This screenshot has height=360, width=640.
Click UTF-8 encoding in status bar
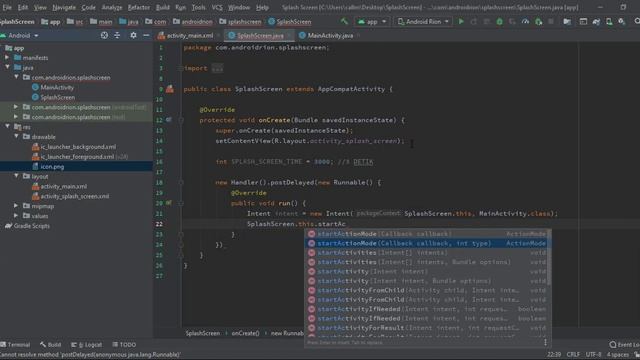click(593, 354)
